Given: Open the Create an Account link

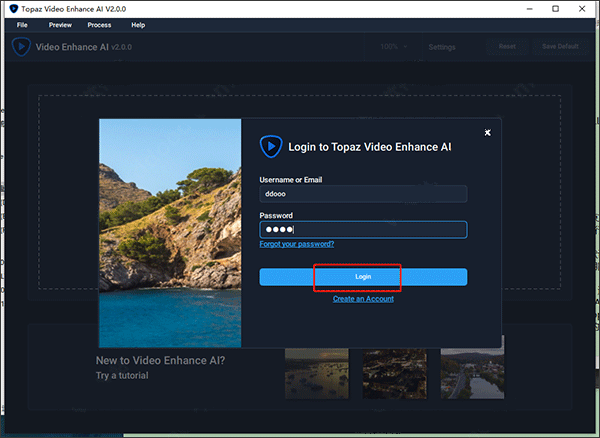Looking at the screenshot, I should 363,299.
